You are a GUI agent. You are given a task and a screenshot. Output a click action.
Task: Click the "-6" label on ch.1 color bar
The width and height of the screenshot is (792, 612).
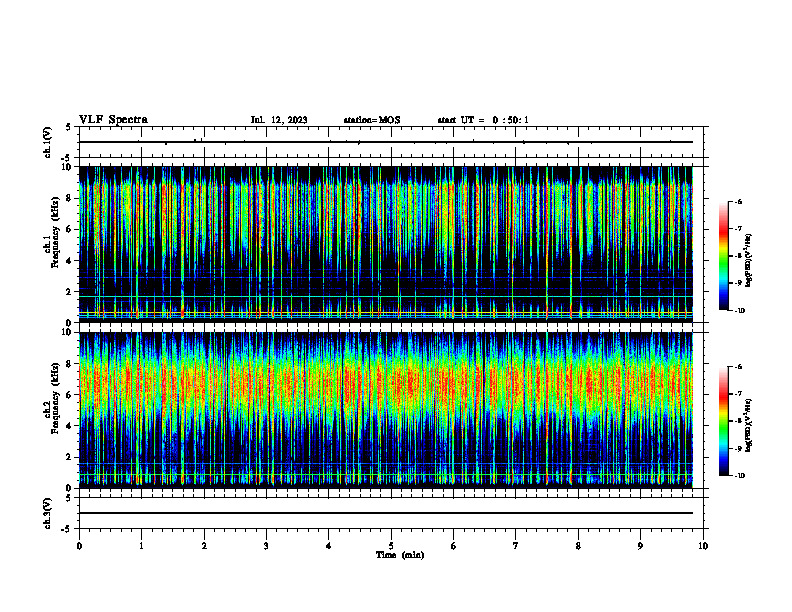(738, 201)
